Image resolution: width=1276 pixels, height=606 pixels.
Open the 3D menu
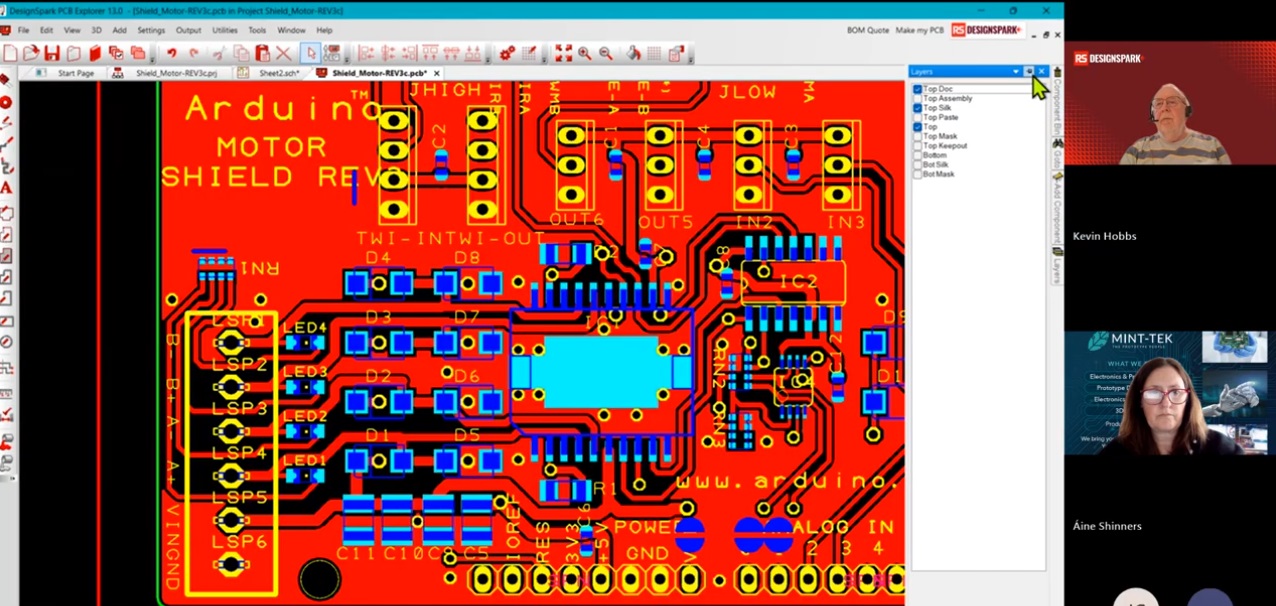[x=97, y=30]
